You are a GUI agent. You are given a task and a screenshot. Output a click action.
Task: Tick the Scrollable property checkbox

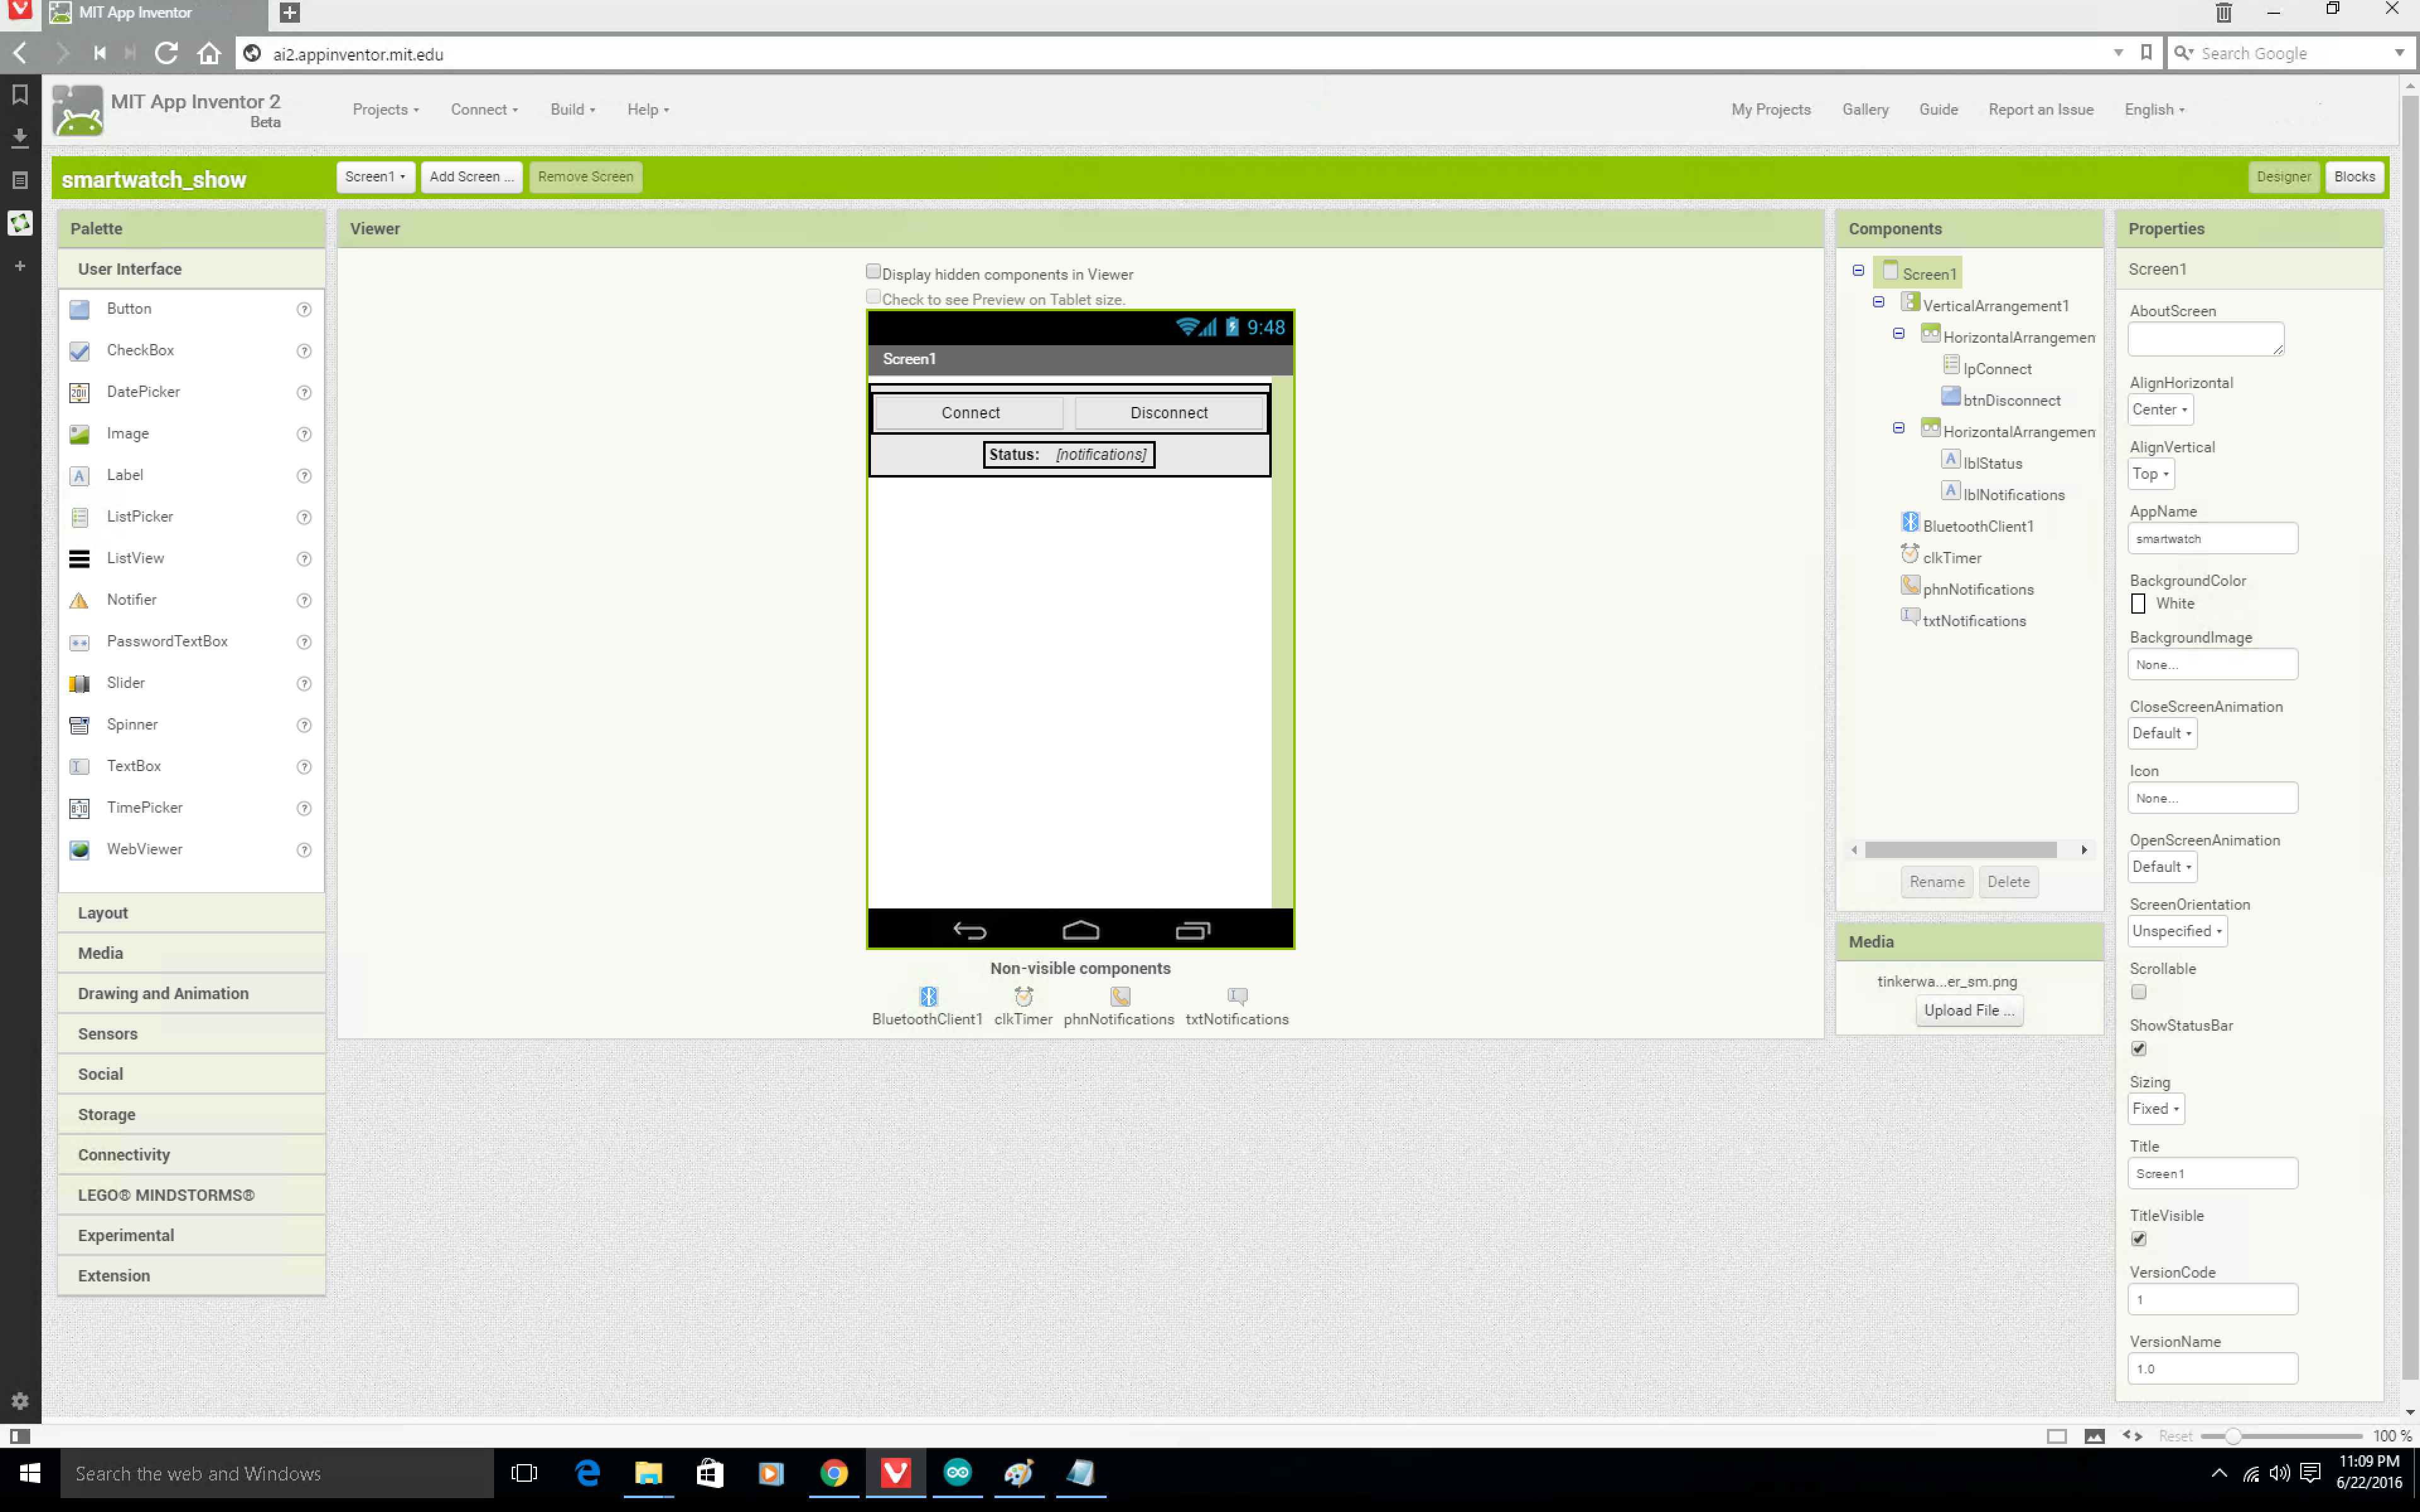pyautogui.click(x=2138, y=992)
